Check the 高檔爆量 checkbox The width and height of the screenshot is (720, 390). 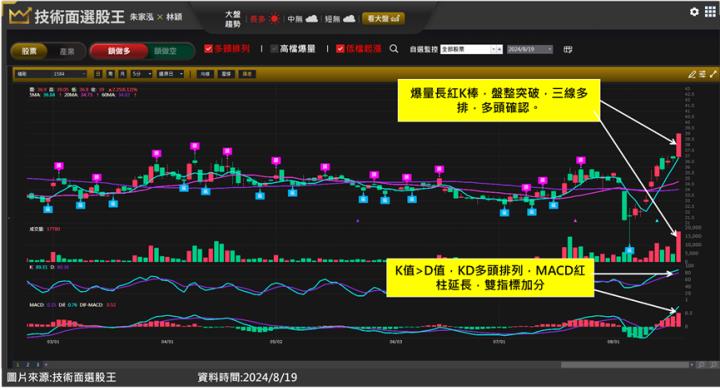pyautogui.click(x=274, y=49)
